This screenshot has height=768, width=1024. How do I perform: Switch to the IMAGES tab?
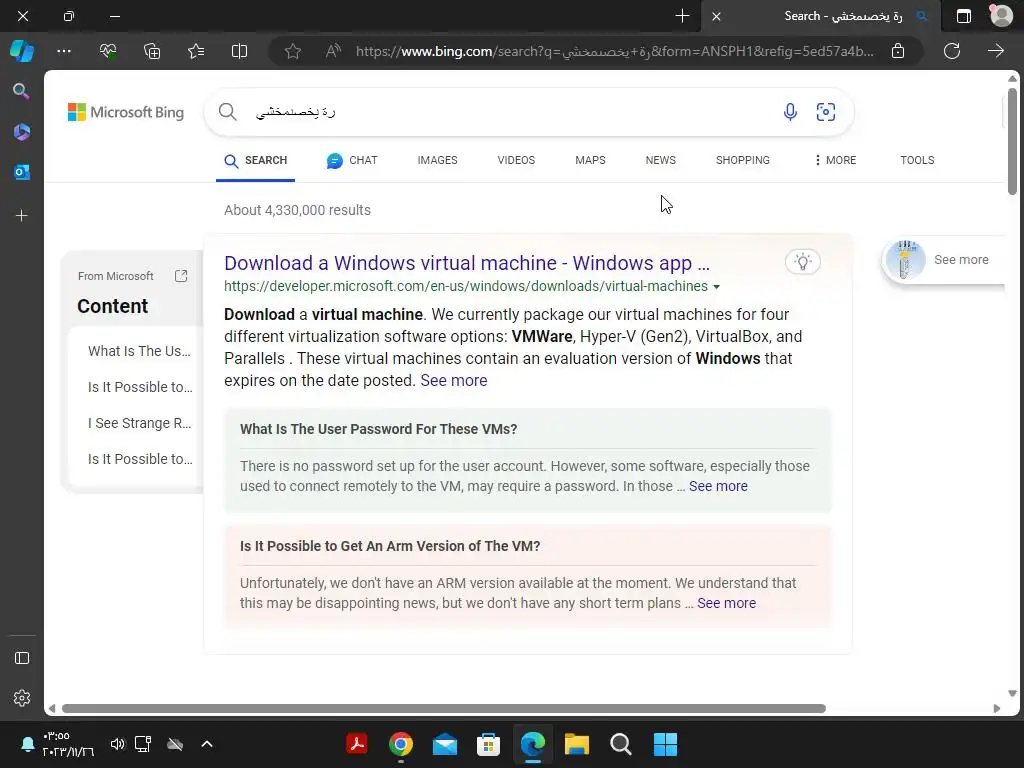438,160
